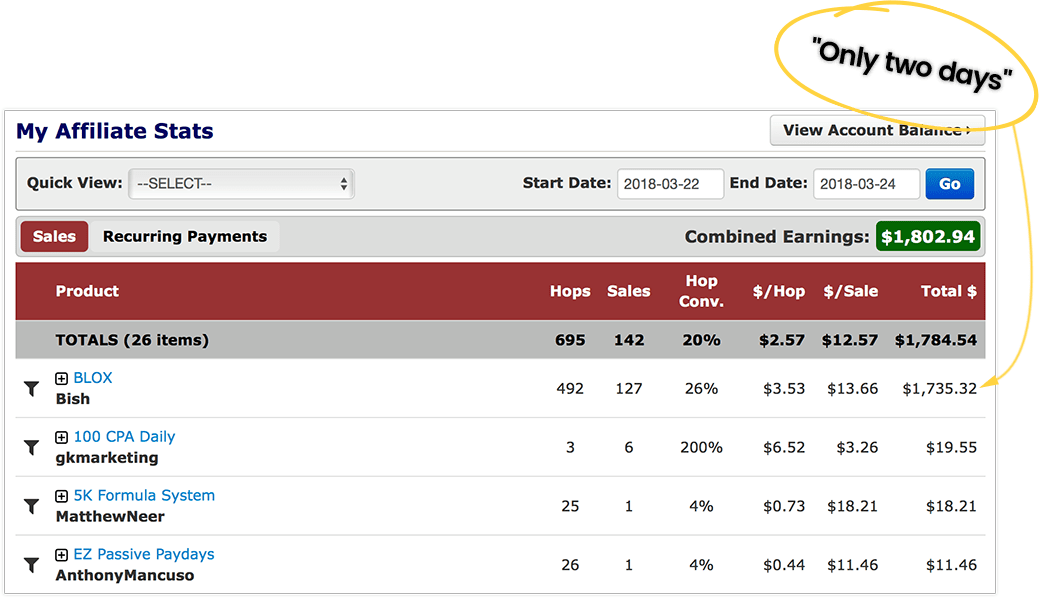This screenshot has height=598, width=1039.
Task: Expand the BLOX row plus icon
Action: click(62, 378)
